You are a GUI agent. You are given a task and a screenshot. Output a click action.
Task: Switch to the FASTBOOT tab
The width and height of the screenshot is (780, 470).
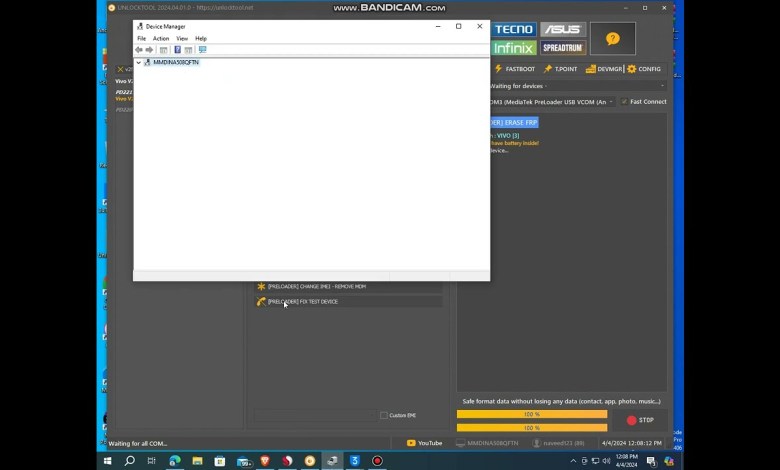pyautogui.click(x=515, y=69)
